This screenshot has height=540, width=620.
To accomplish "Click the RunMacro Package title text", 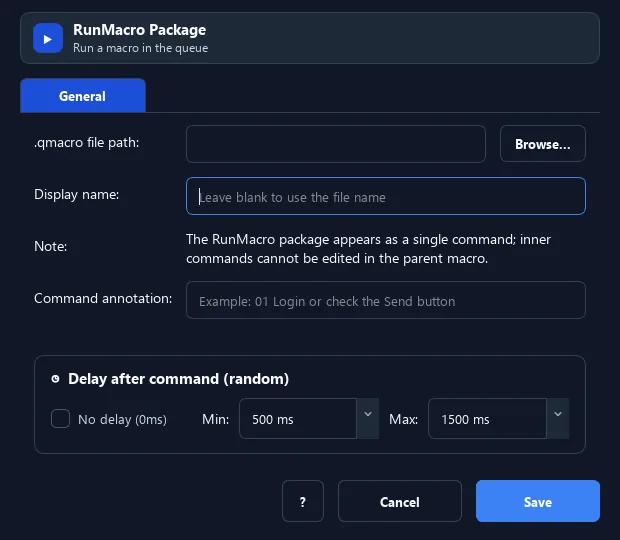I will (139, 30).
